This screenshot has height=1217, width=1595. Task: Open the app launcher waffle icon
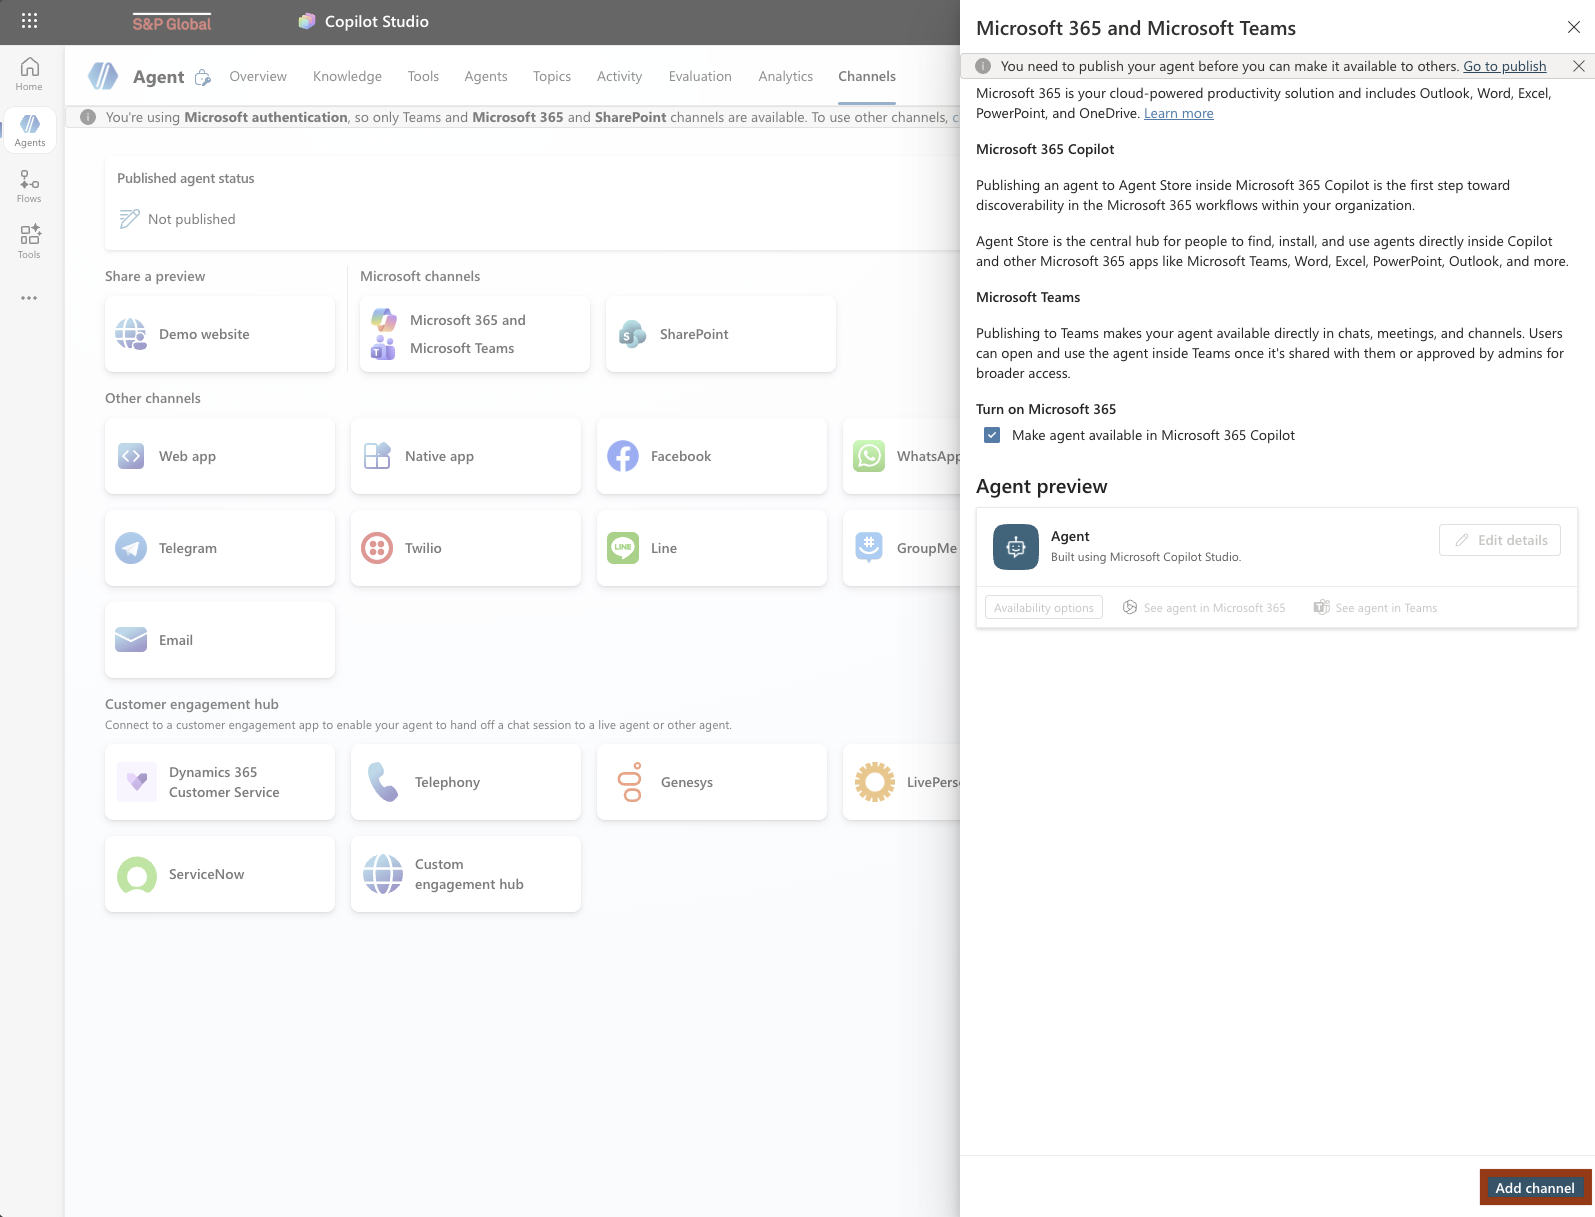[x=29, y=21]
